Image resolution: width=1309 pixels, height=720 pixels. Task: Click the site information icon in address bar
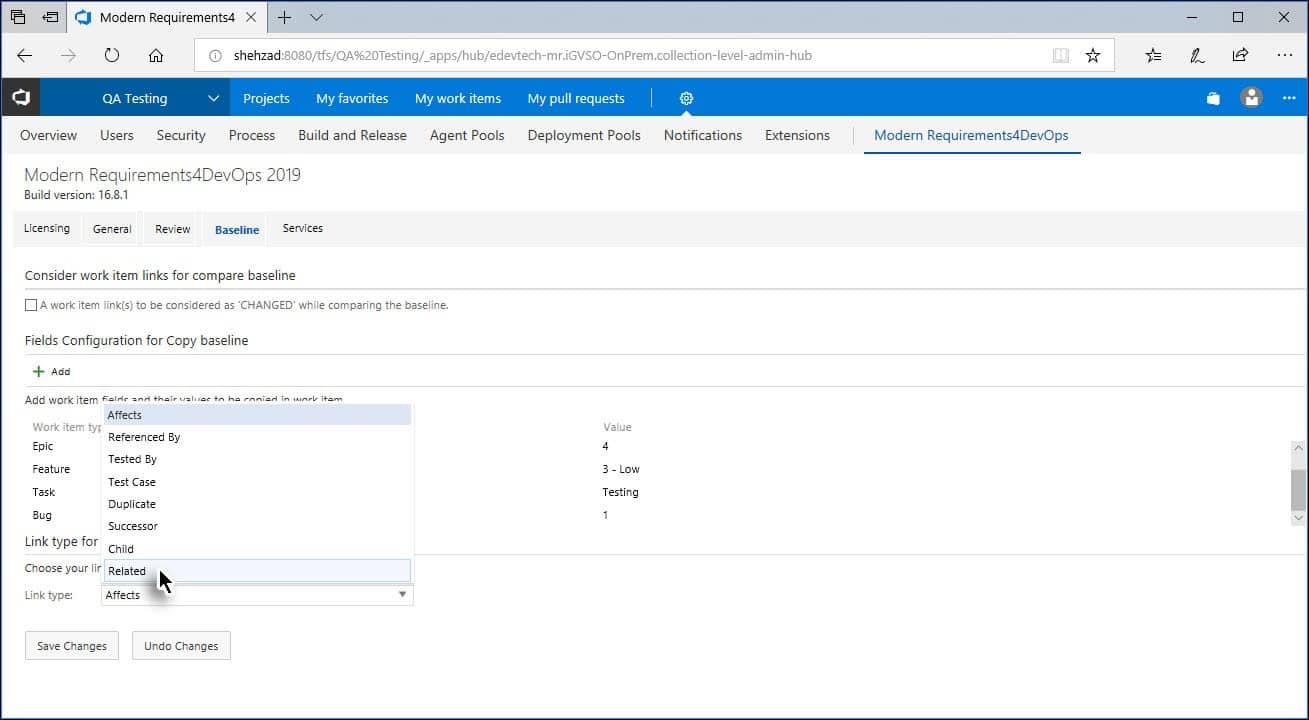pos(215,56)
